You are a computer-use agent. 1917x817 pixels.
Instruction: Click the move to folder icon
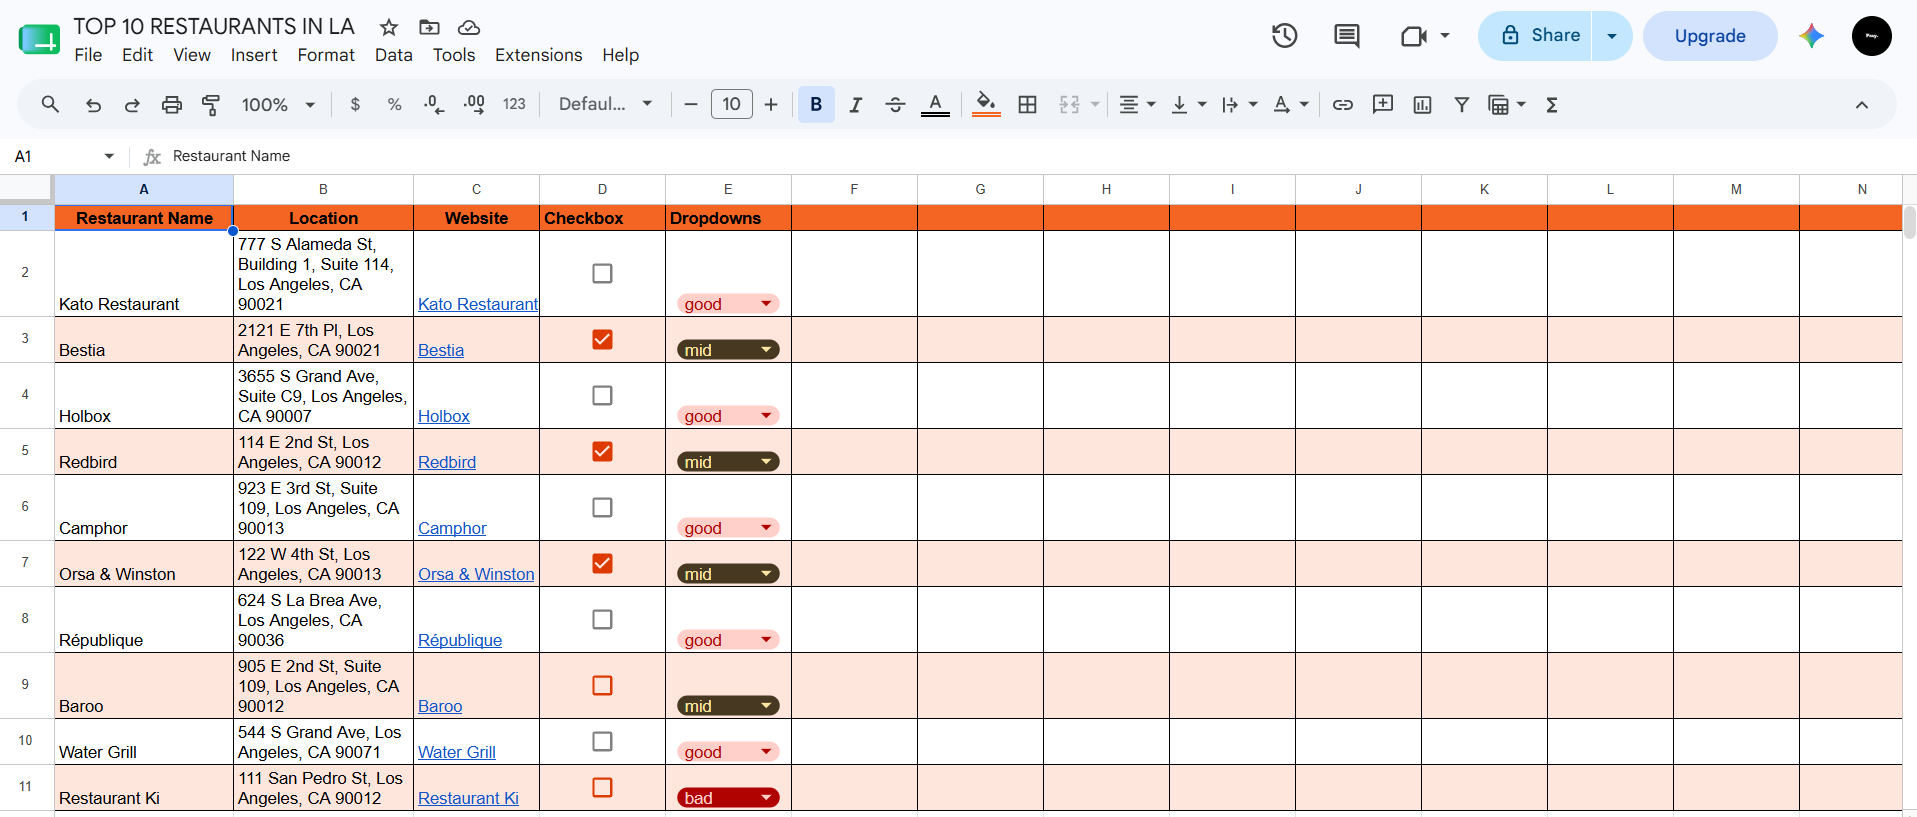pyautogui.click(x=429, y=27)
